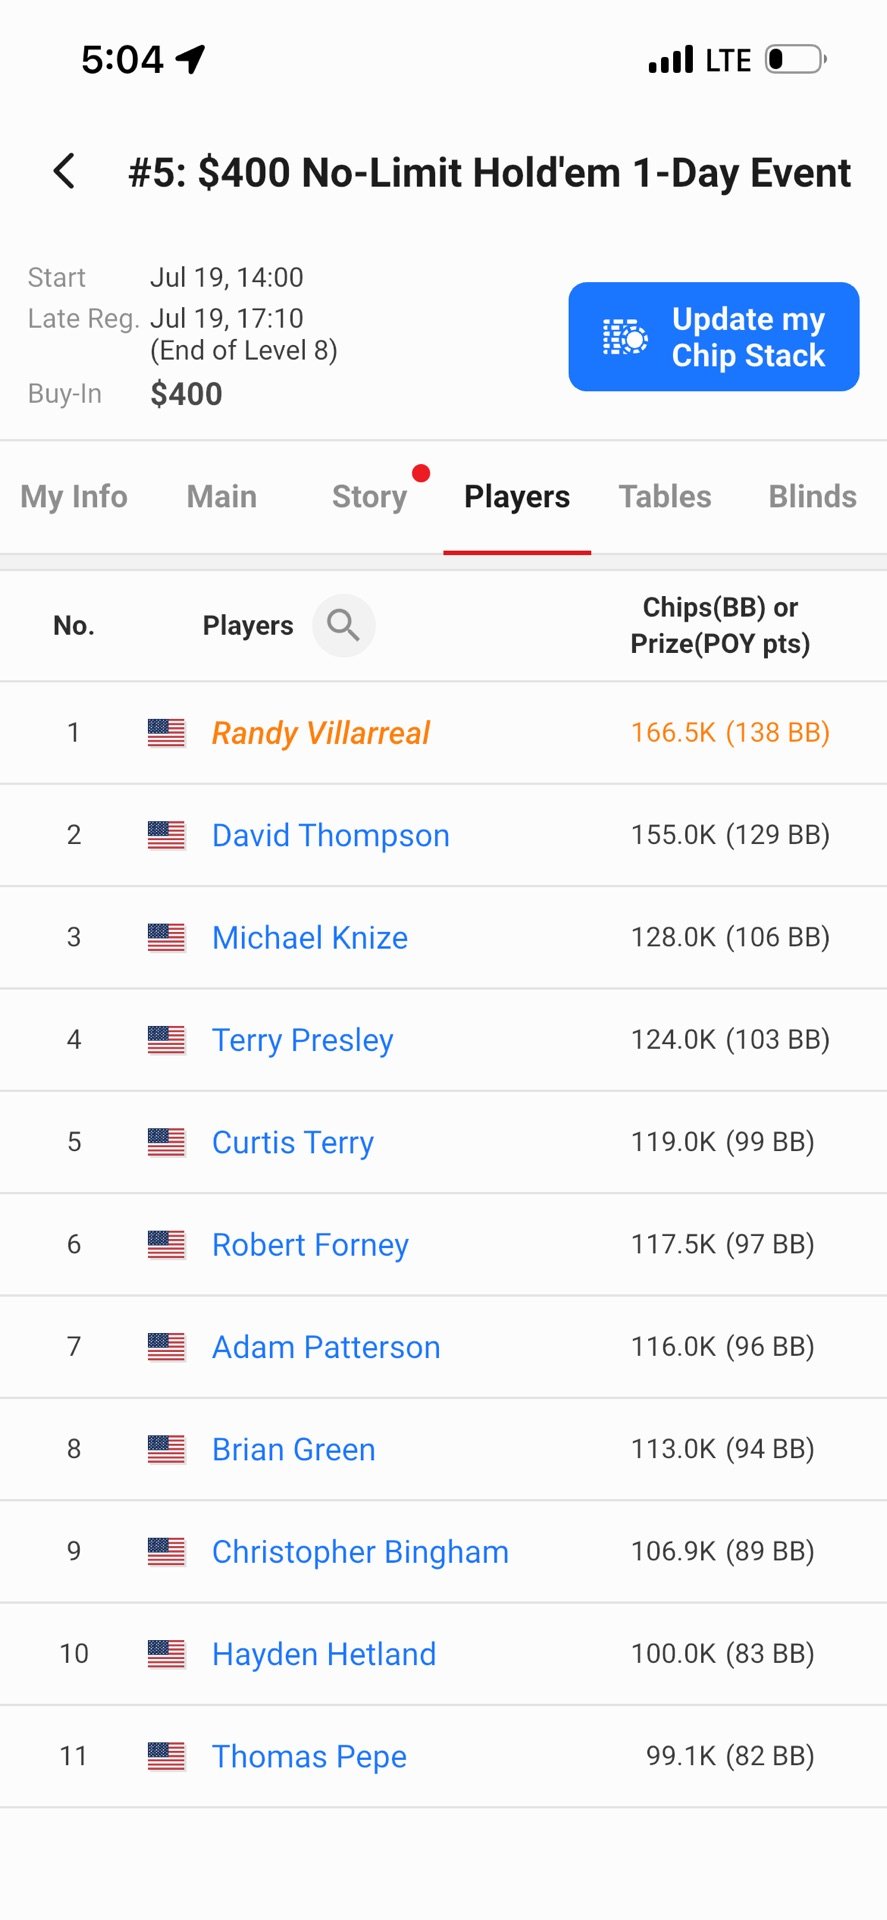Tap the Chips(BB) or Prize column header

[x=720, y=626]
